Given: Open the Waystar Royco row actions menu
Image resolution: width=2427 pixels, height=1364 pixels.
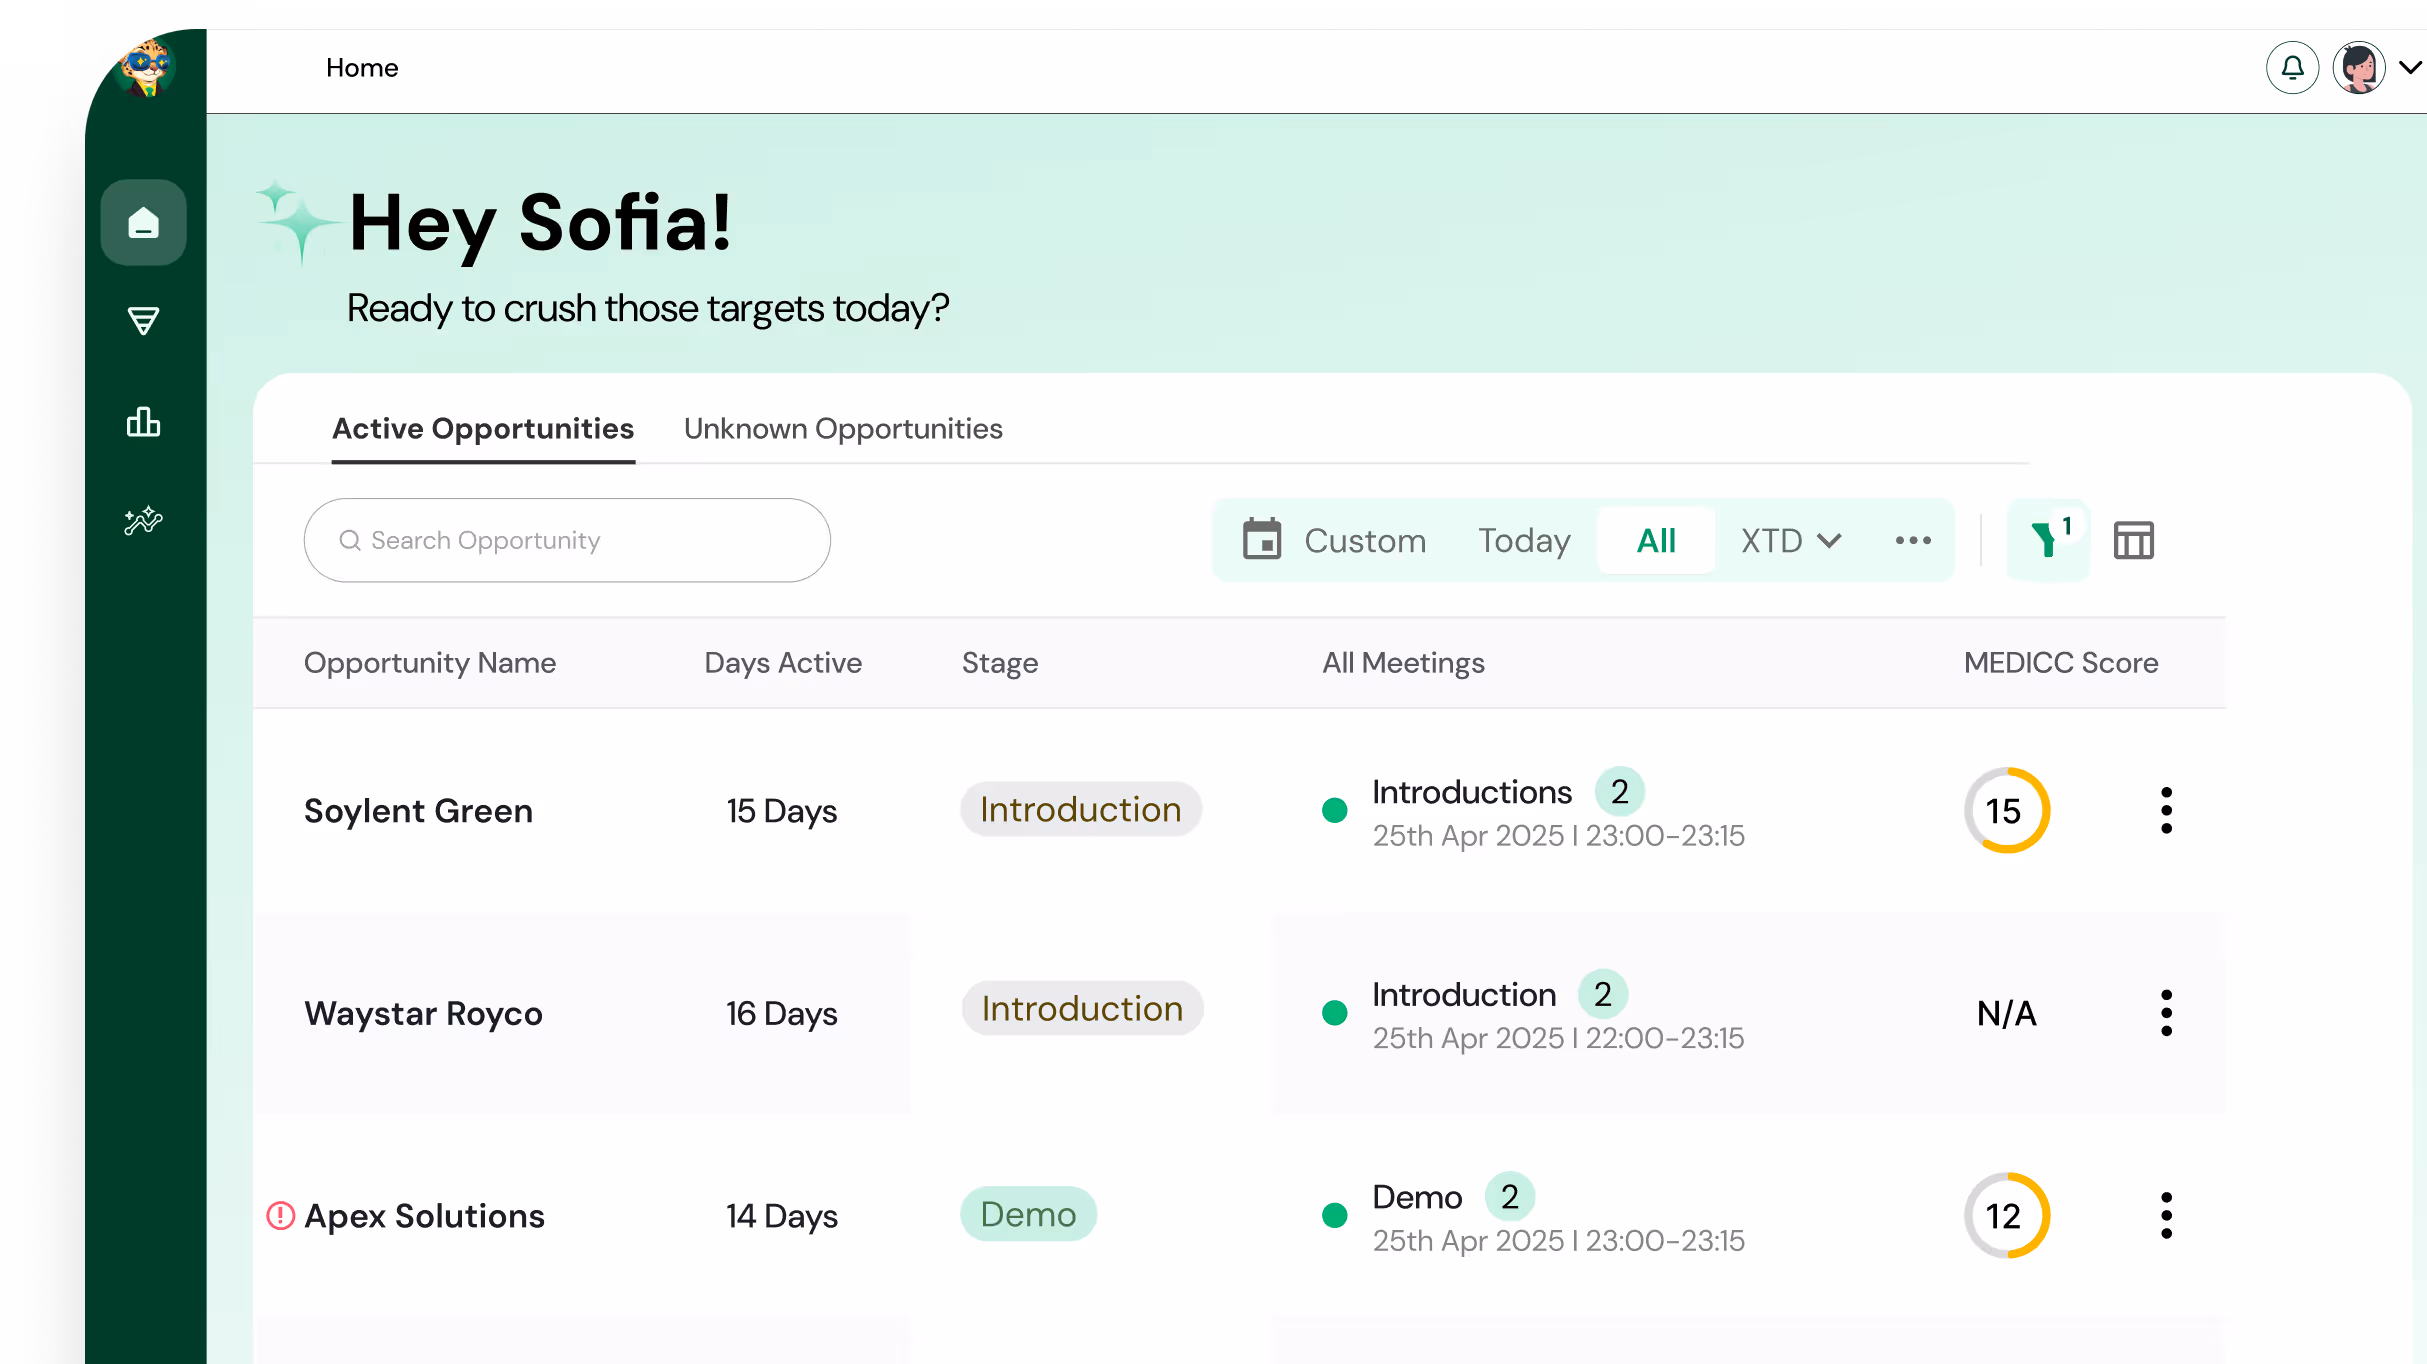Looking at the screenshot, I should tap(2166, 1013).
